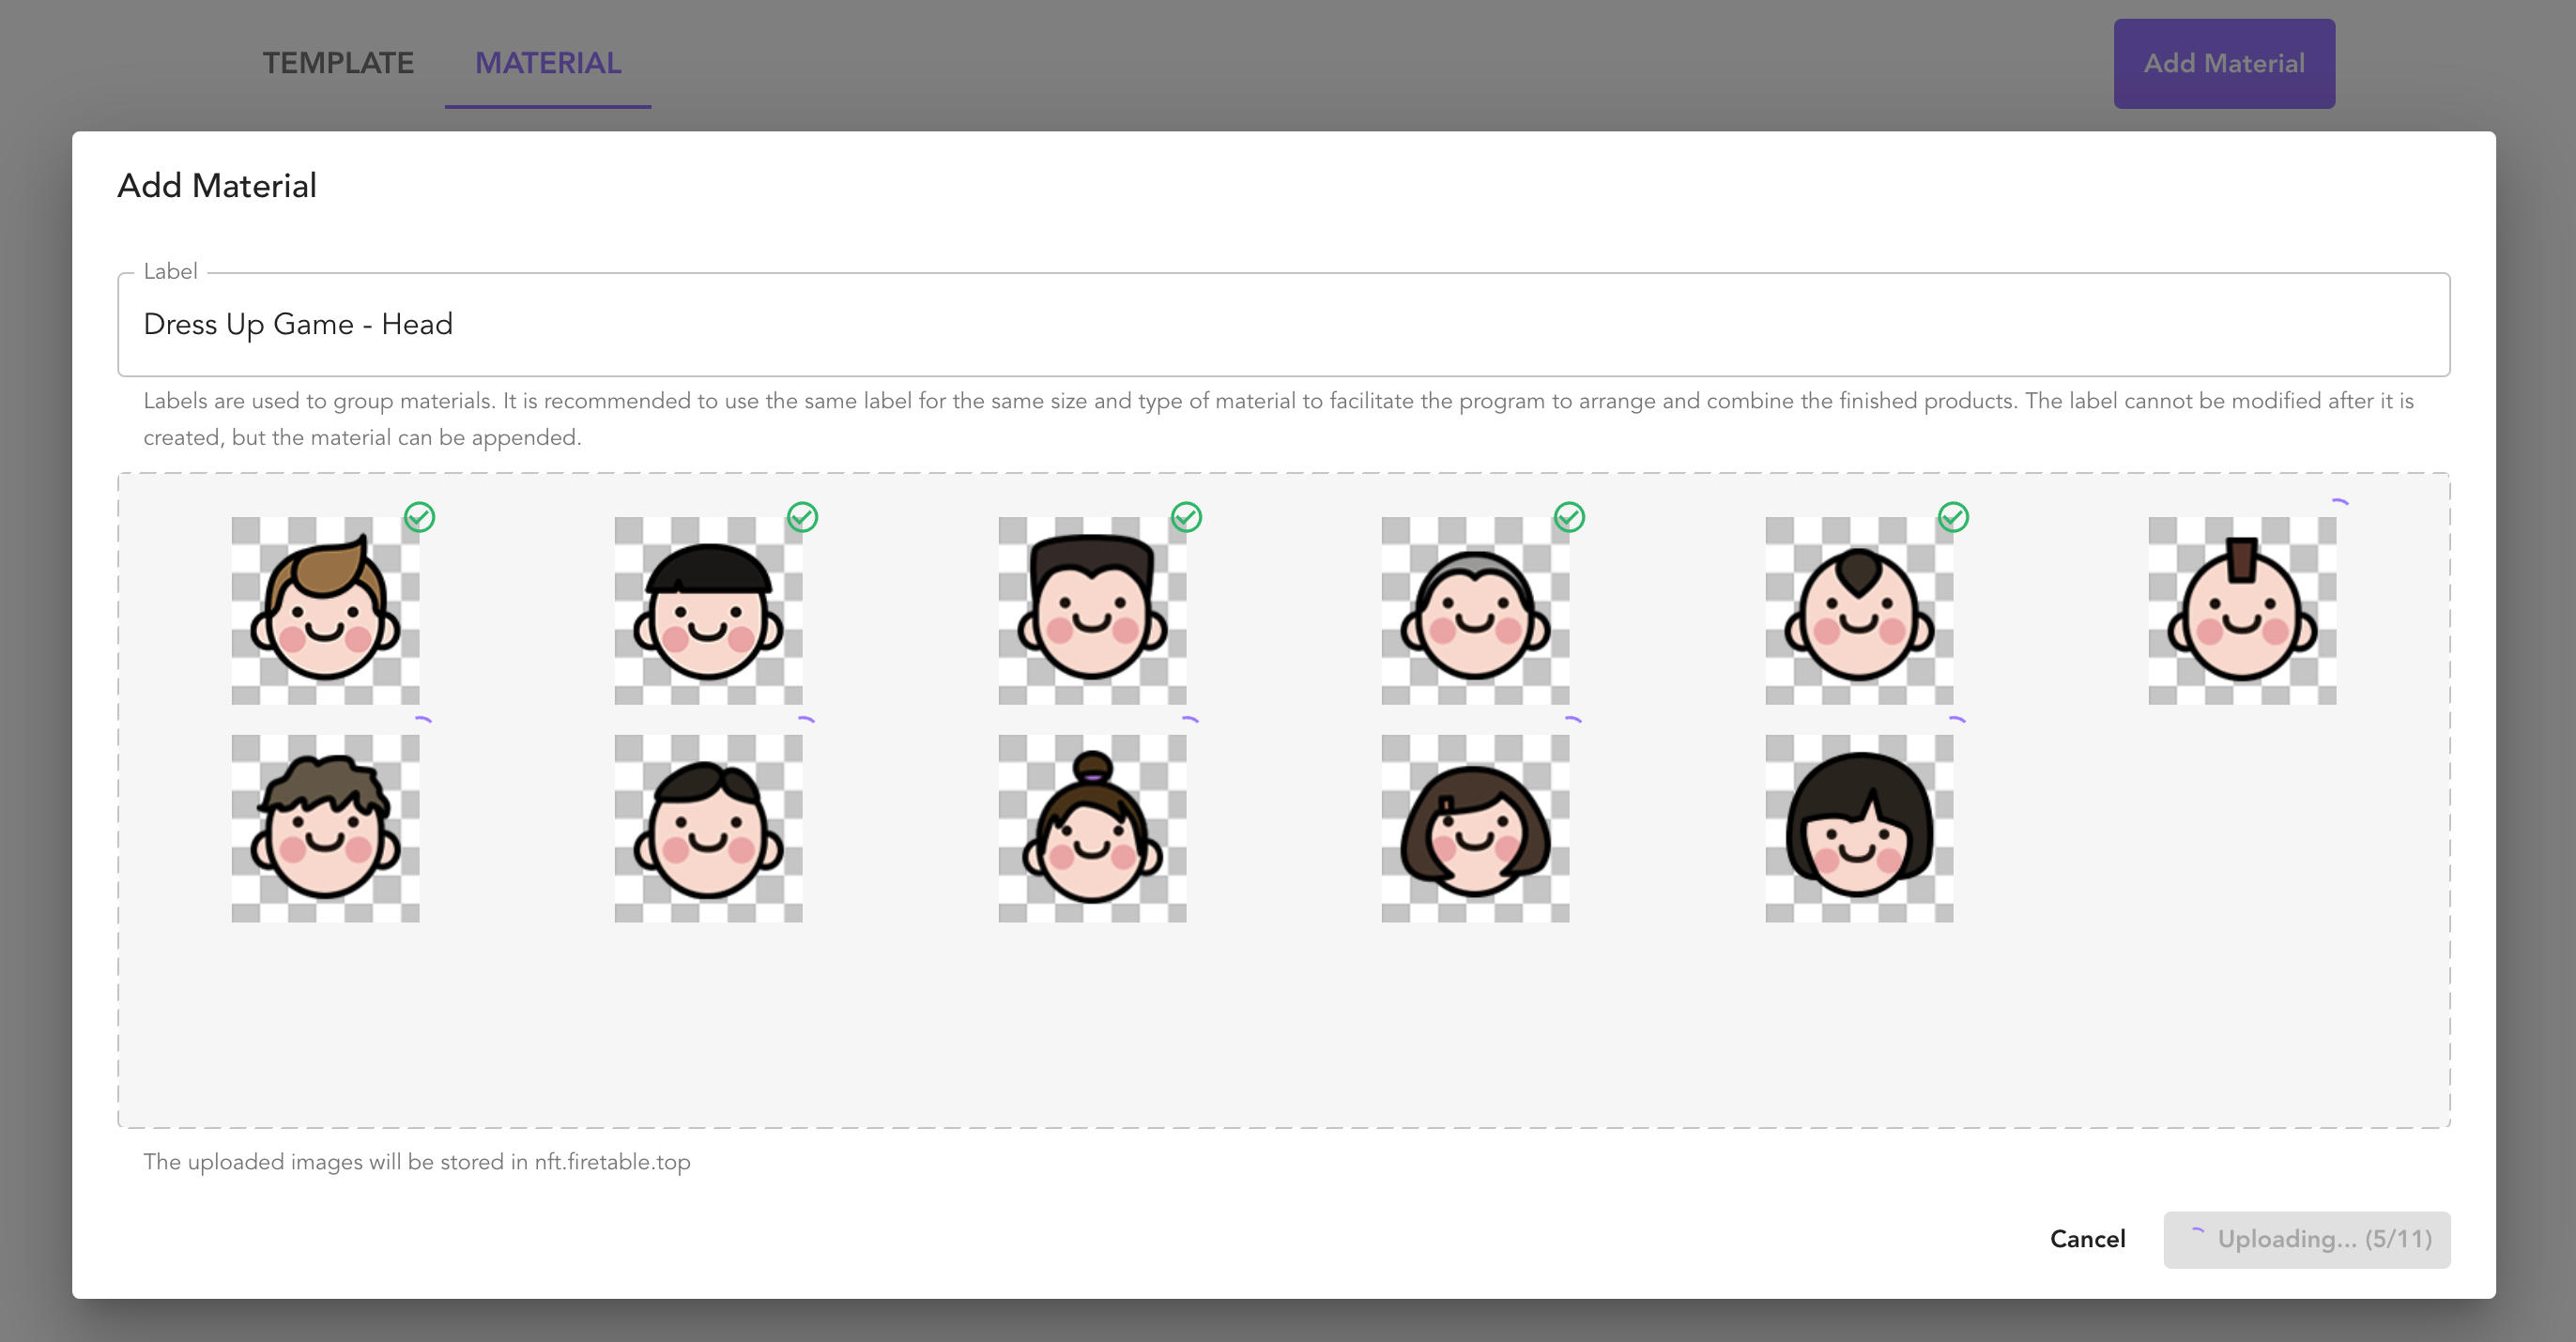Select the hair-bun girl head thumbnail
The image size is (2576, 1342).
click(x=1091, y=829)
